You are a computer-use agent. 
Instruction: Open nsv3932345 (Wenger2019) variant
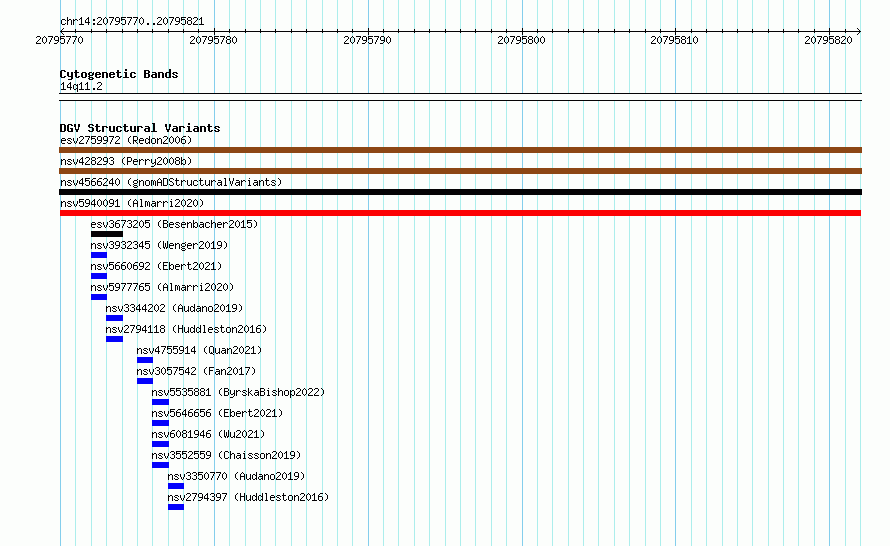(x=159, y=245)
